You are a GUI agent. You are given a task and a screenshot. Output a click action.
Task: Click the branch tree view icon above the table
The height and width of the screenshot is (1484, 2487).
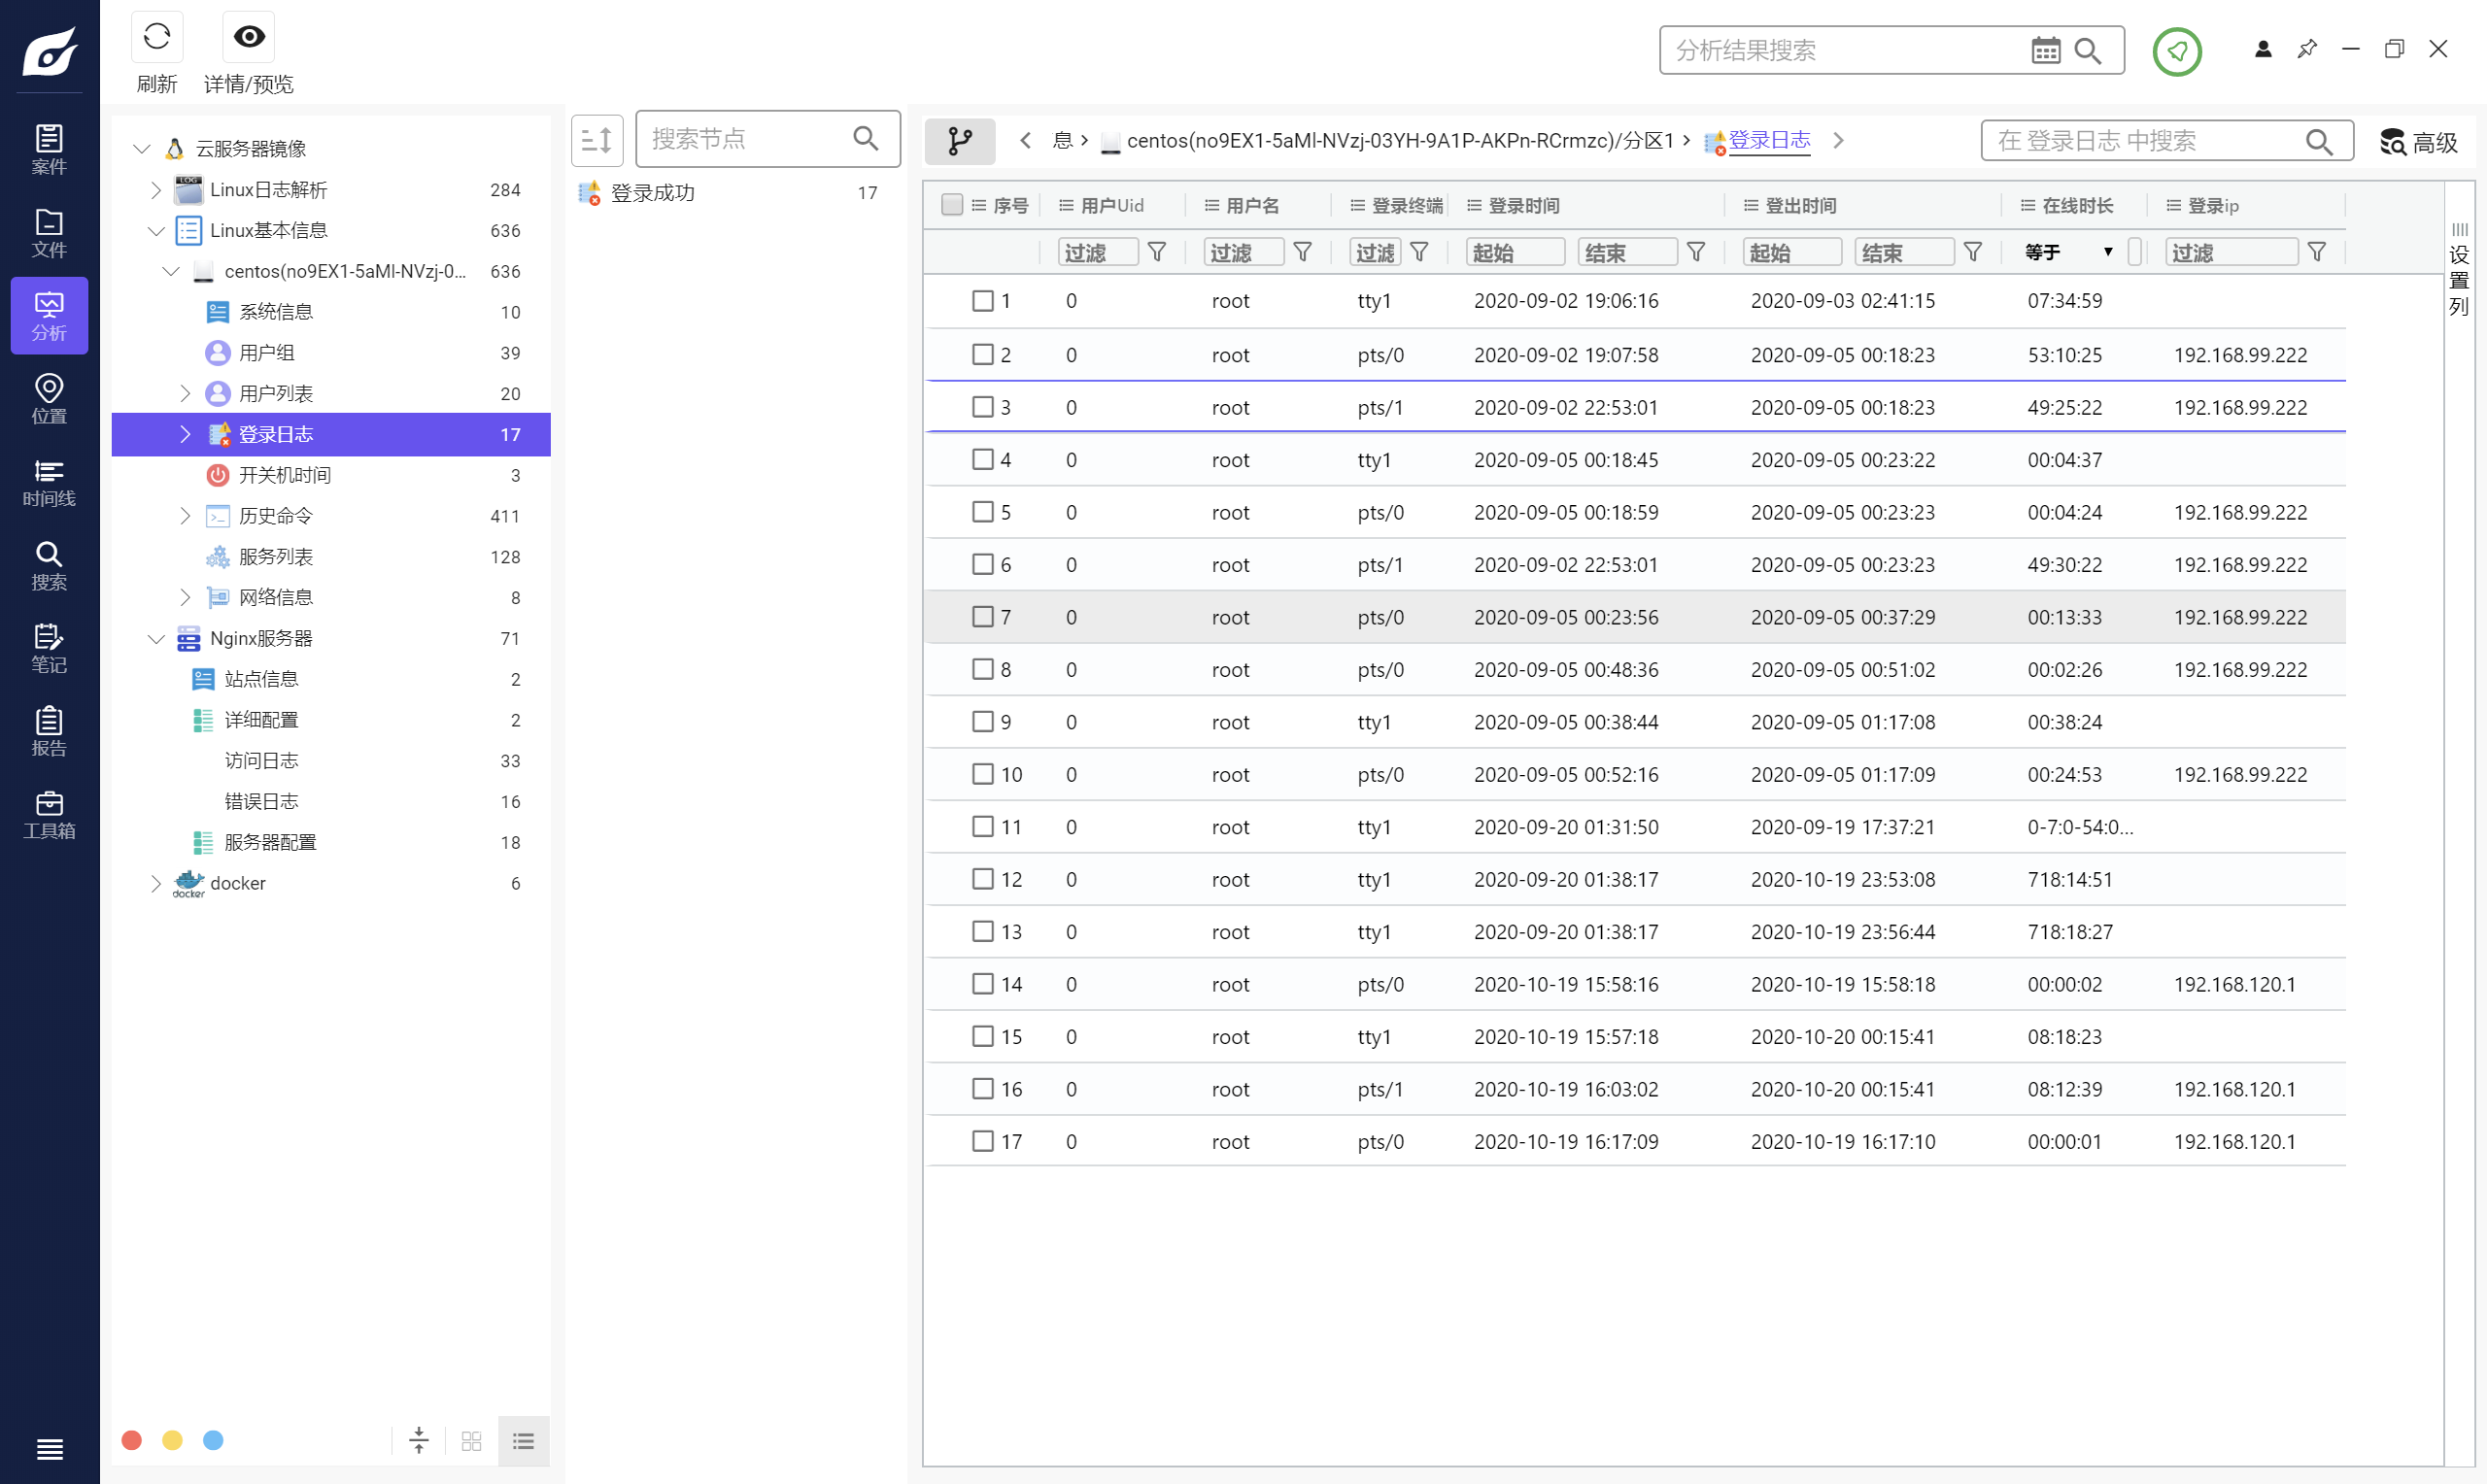pyautogui.click(x=960, y=140)
